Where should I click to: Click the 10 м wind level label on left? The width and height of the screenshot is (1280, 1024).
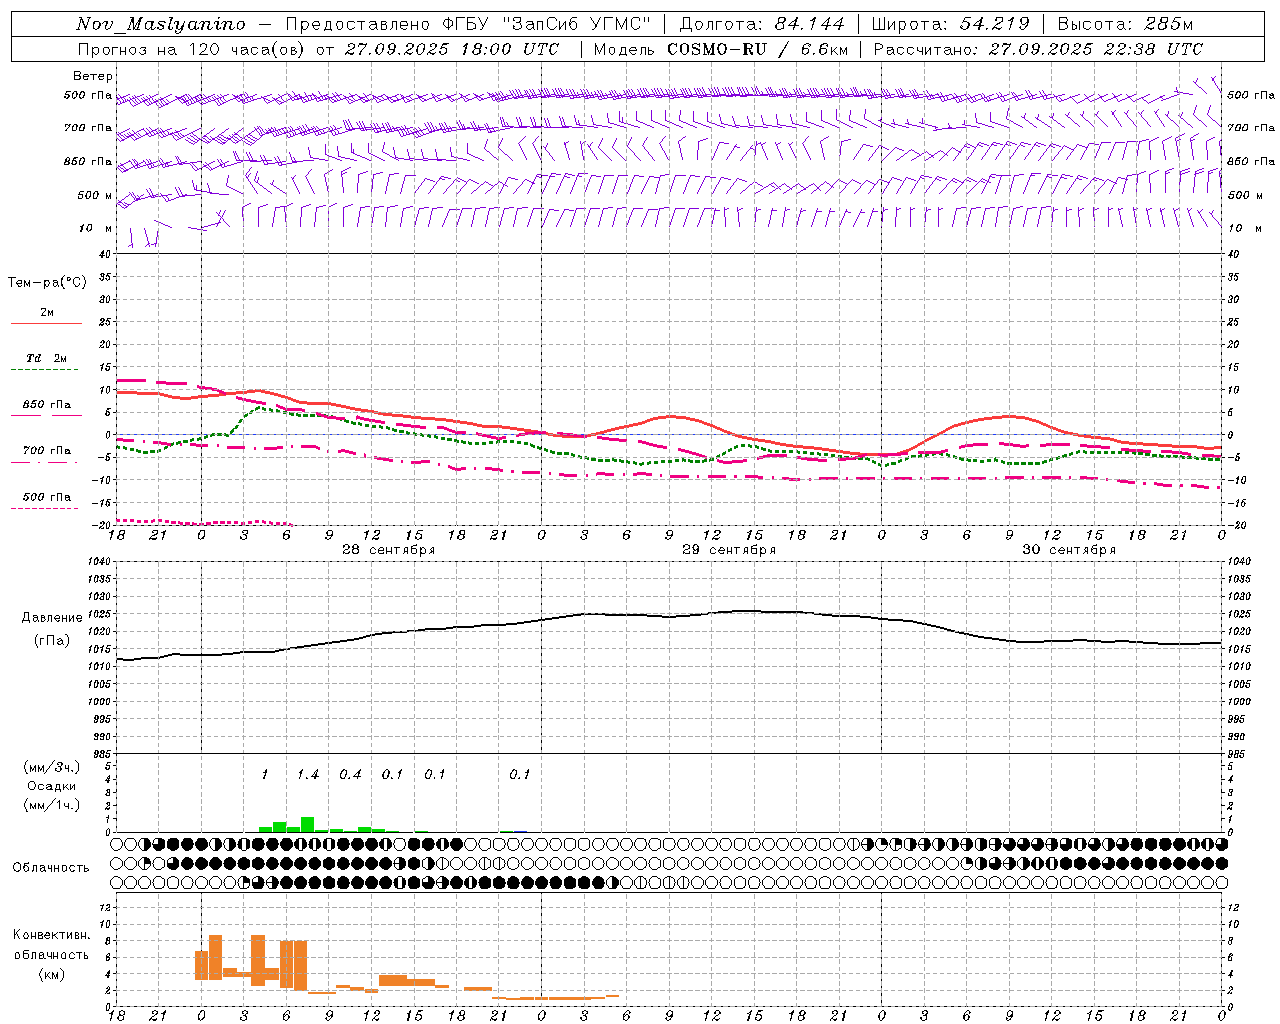[x=96, y=228]
